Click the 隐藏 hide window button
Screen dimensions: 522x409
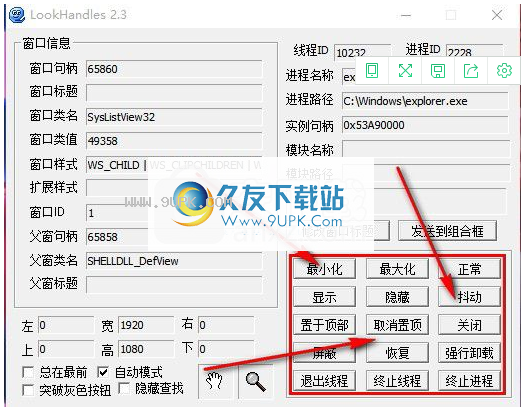pos(397,297)
